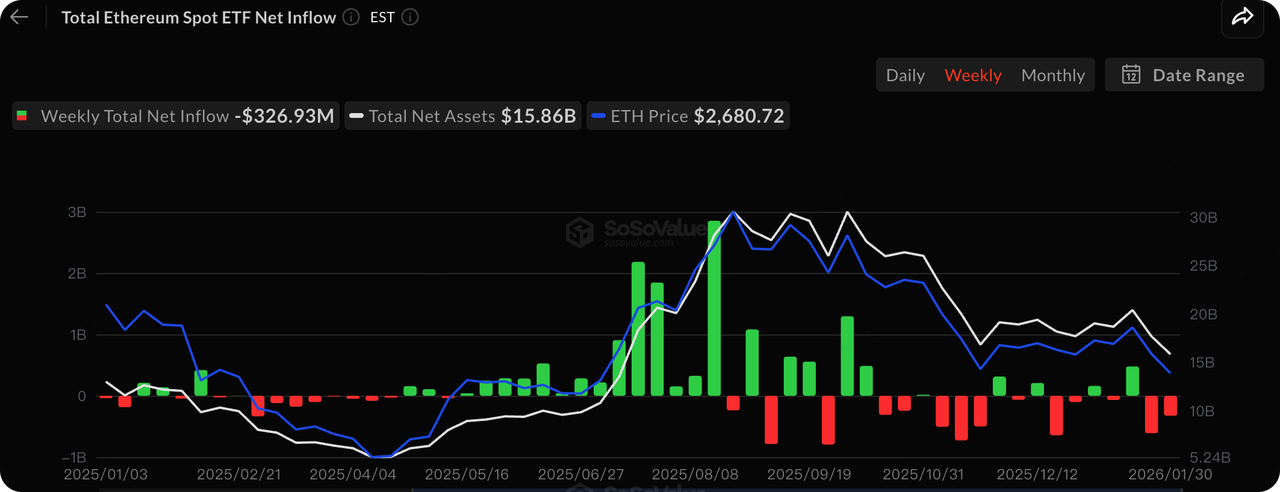Switch to the Daily view
The image size is (1280, 492).
(x=905, y=75)
